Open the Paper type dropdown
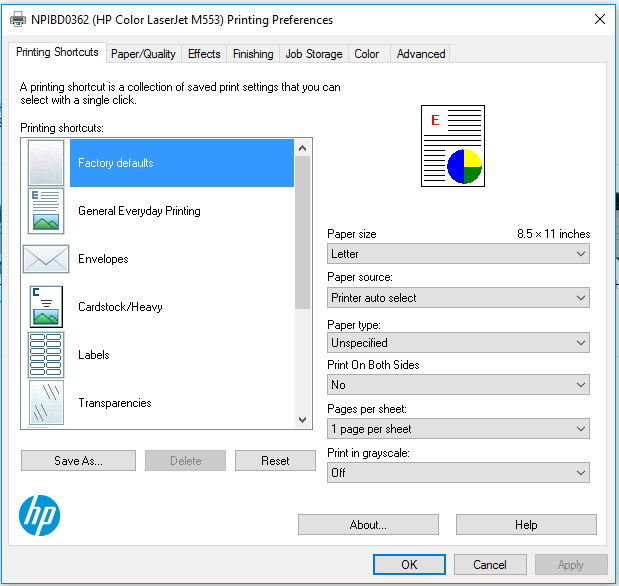The width and height of the screenshot is (619, 586). point(458,343)
